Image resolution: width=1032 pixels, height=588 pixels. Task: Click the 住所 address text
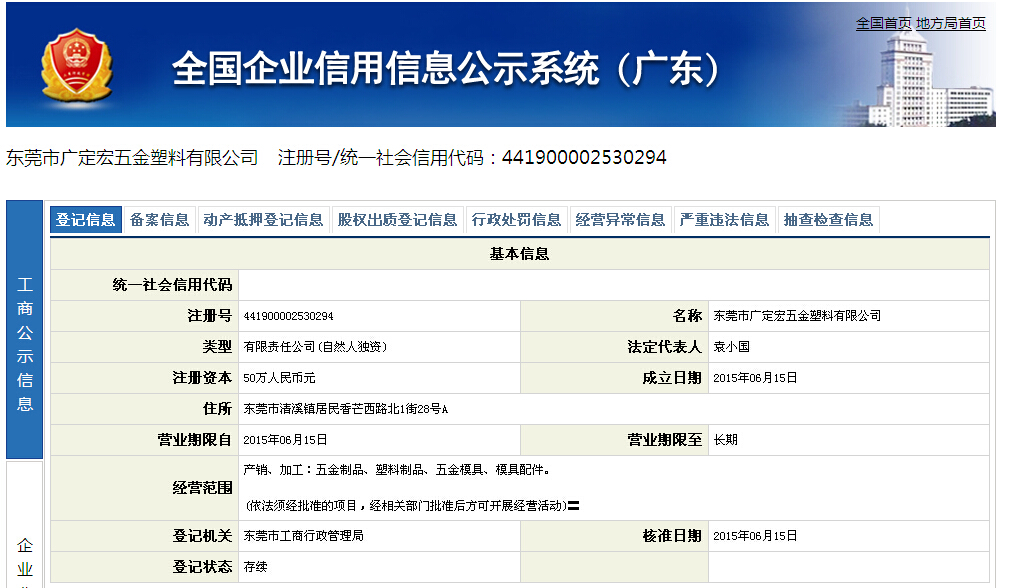[346, 409]
